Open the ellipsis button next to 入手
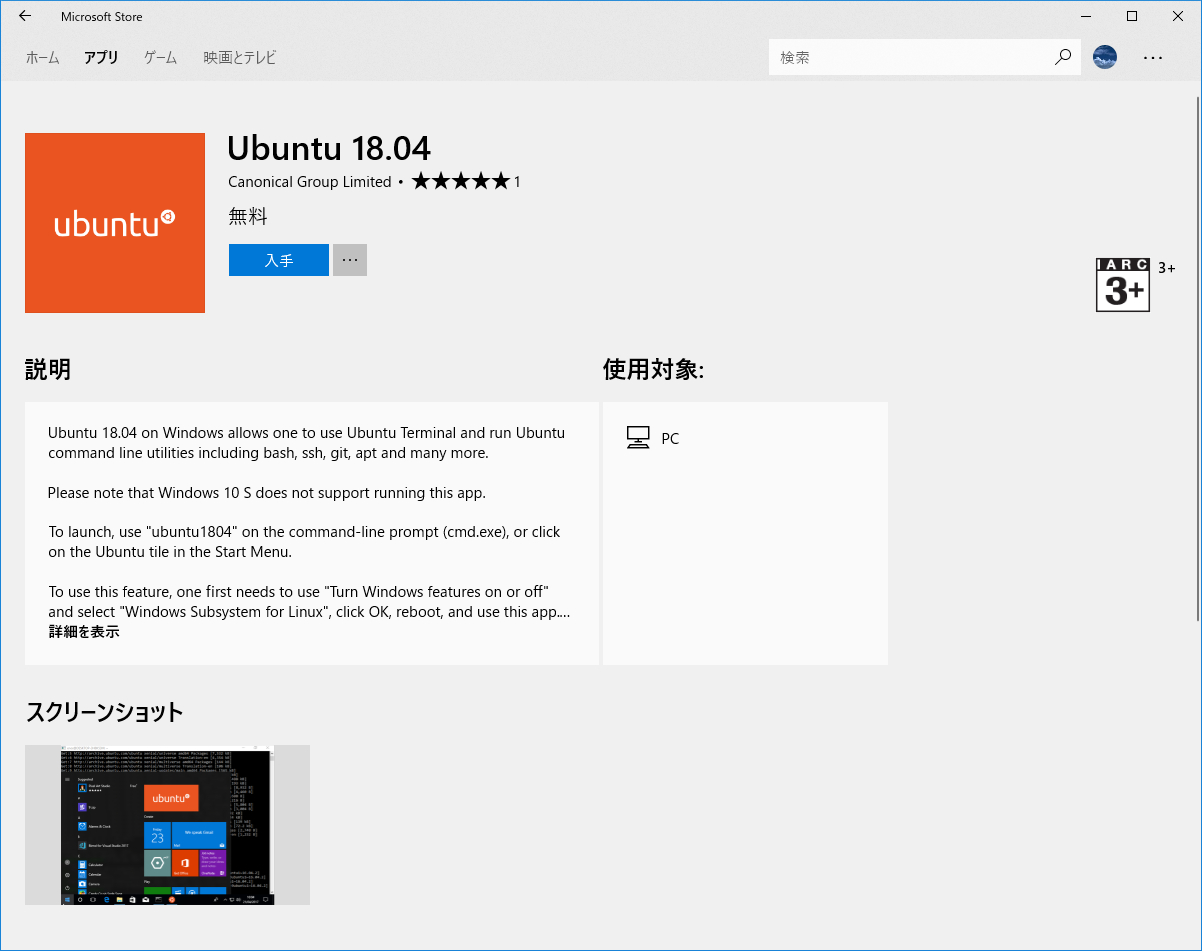Viewport: 1202px width, 951px height. 350,260
